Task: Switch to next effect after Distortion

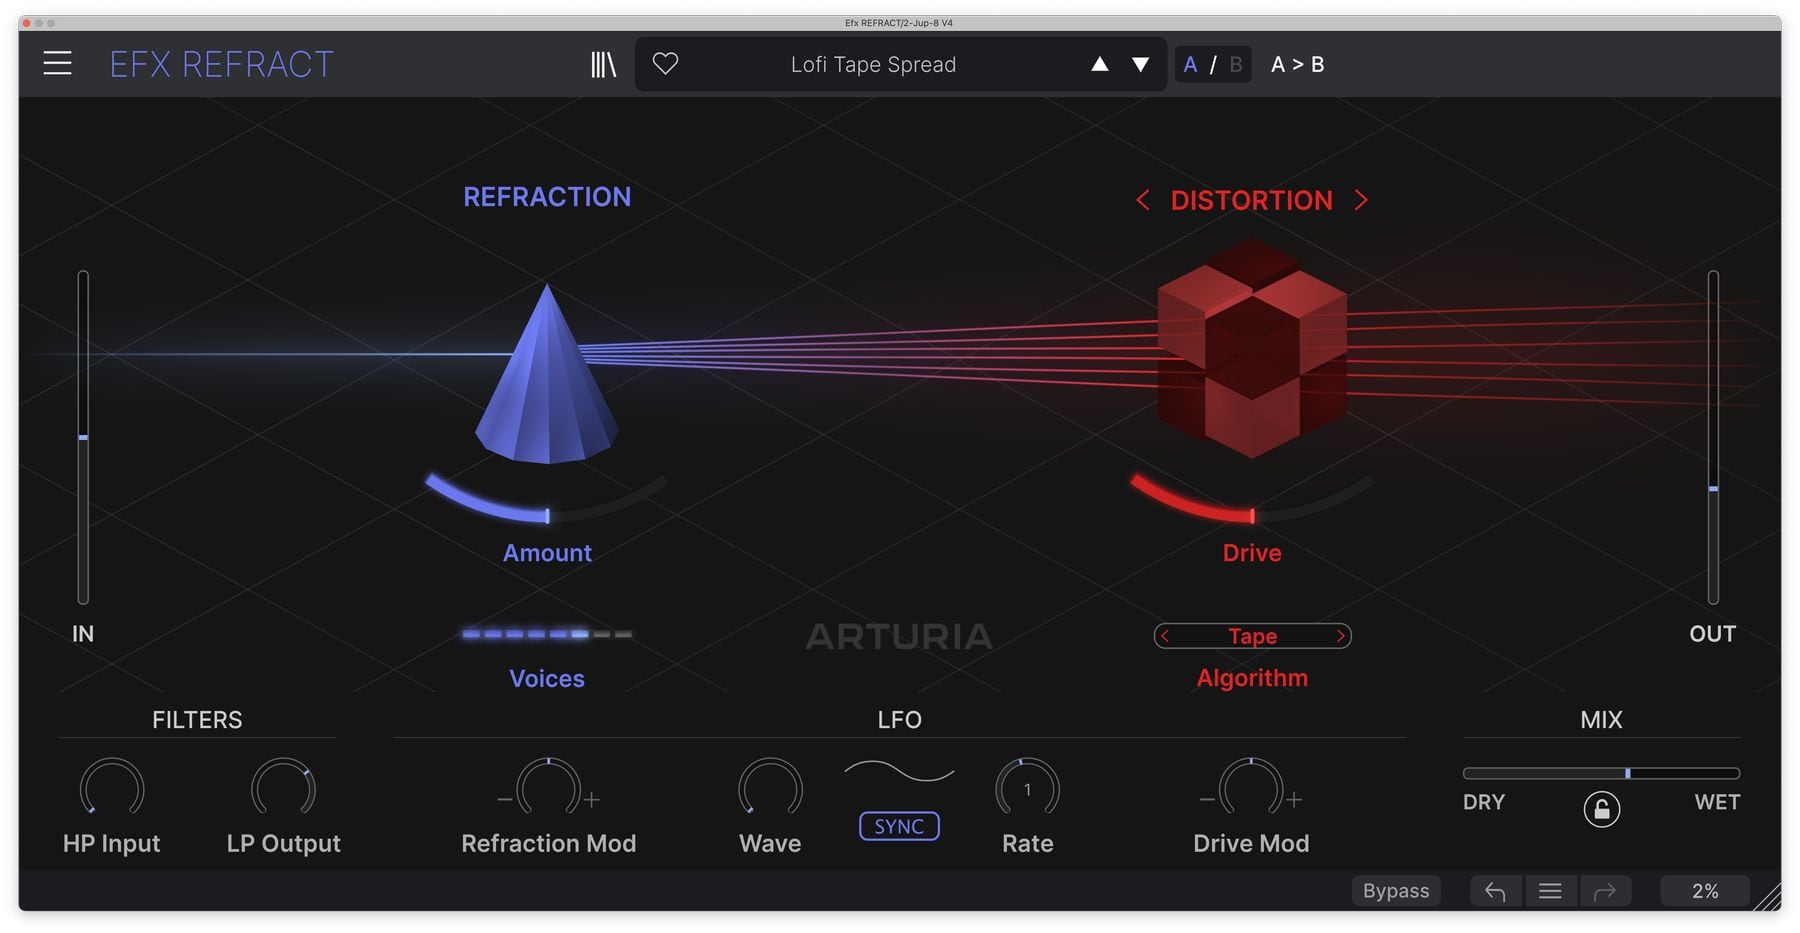Action: [1361, 201]
